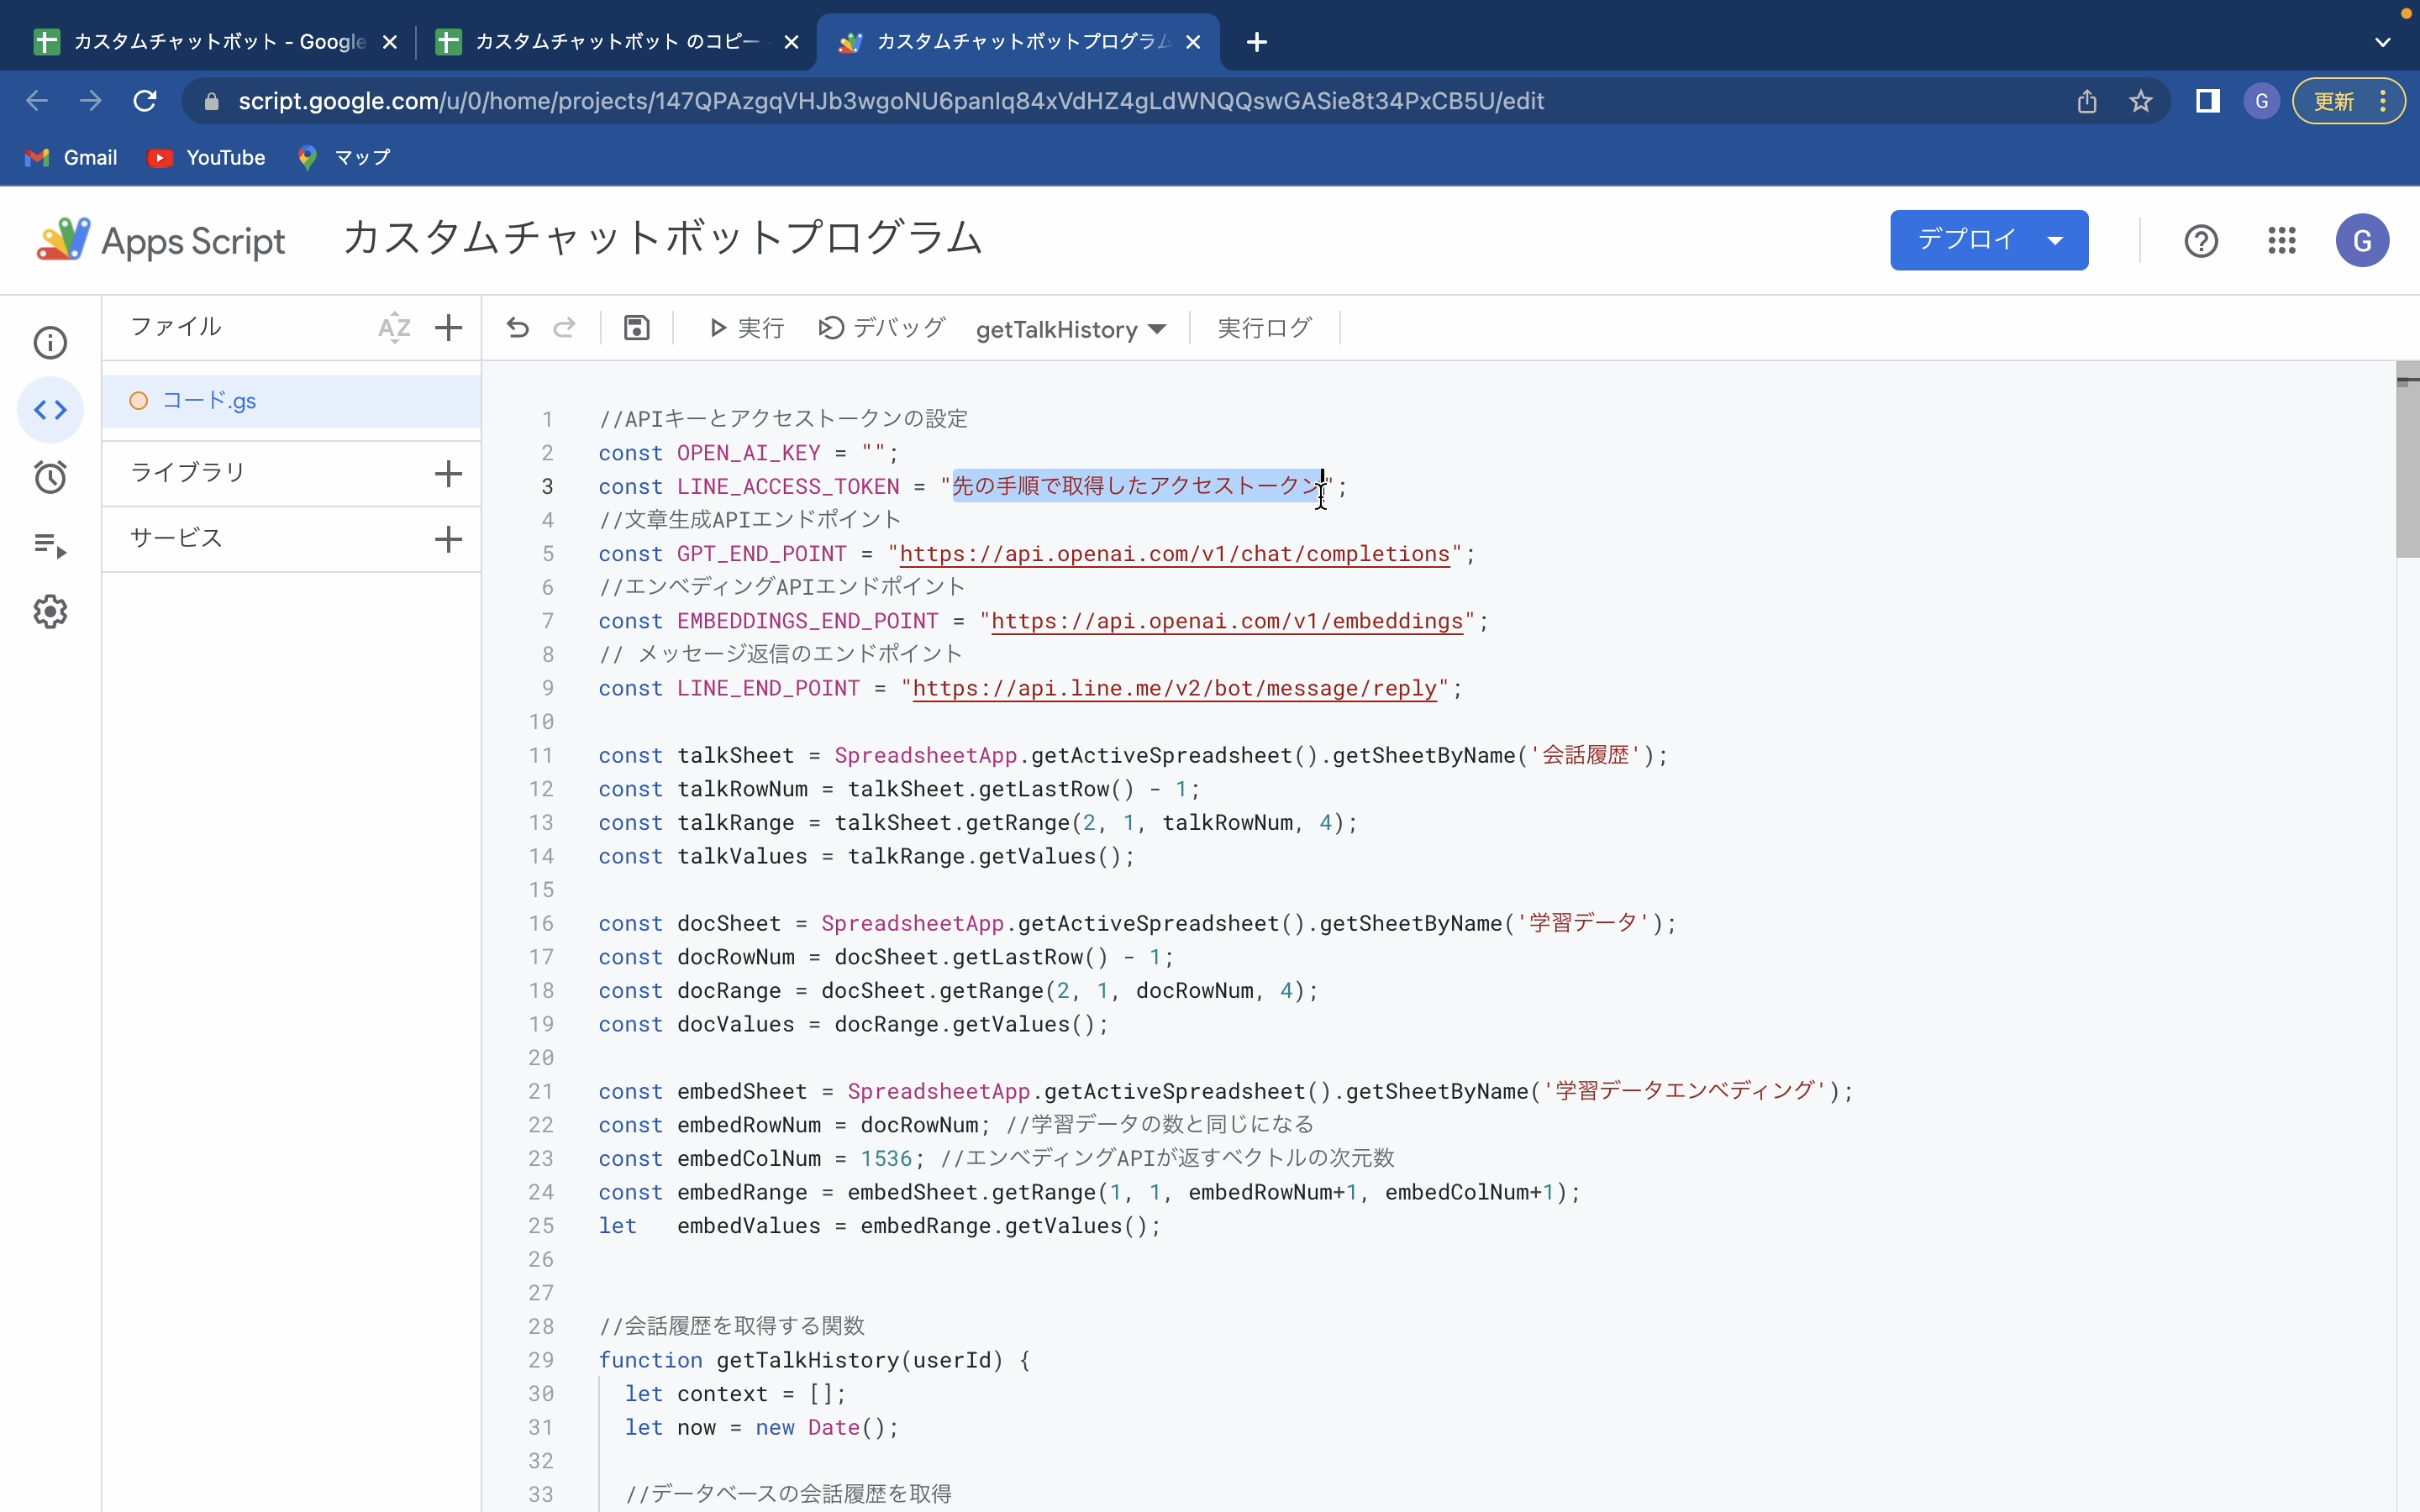Save the current project
The height and width of the screenshot is (1512, 2420).
click(x=637, y=327)
